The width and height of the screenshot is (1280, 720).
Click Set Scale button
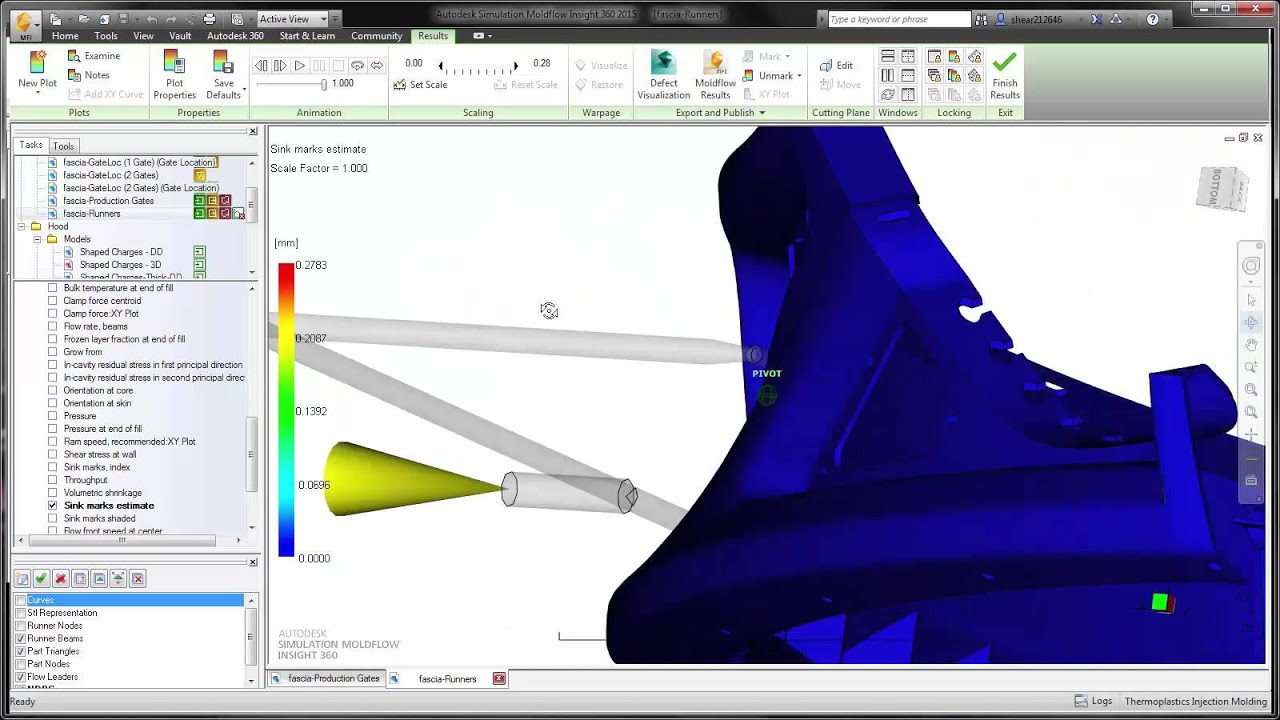tap(420, 85)
